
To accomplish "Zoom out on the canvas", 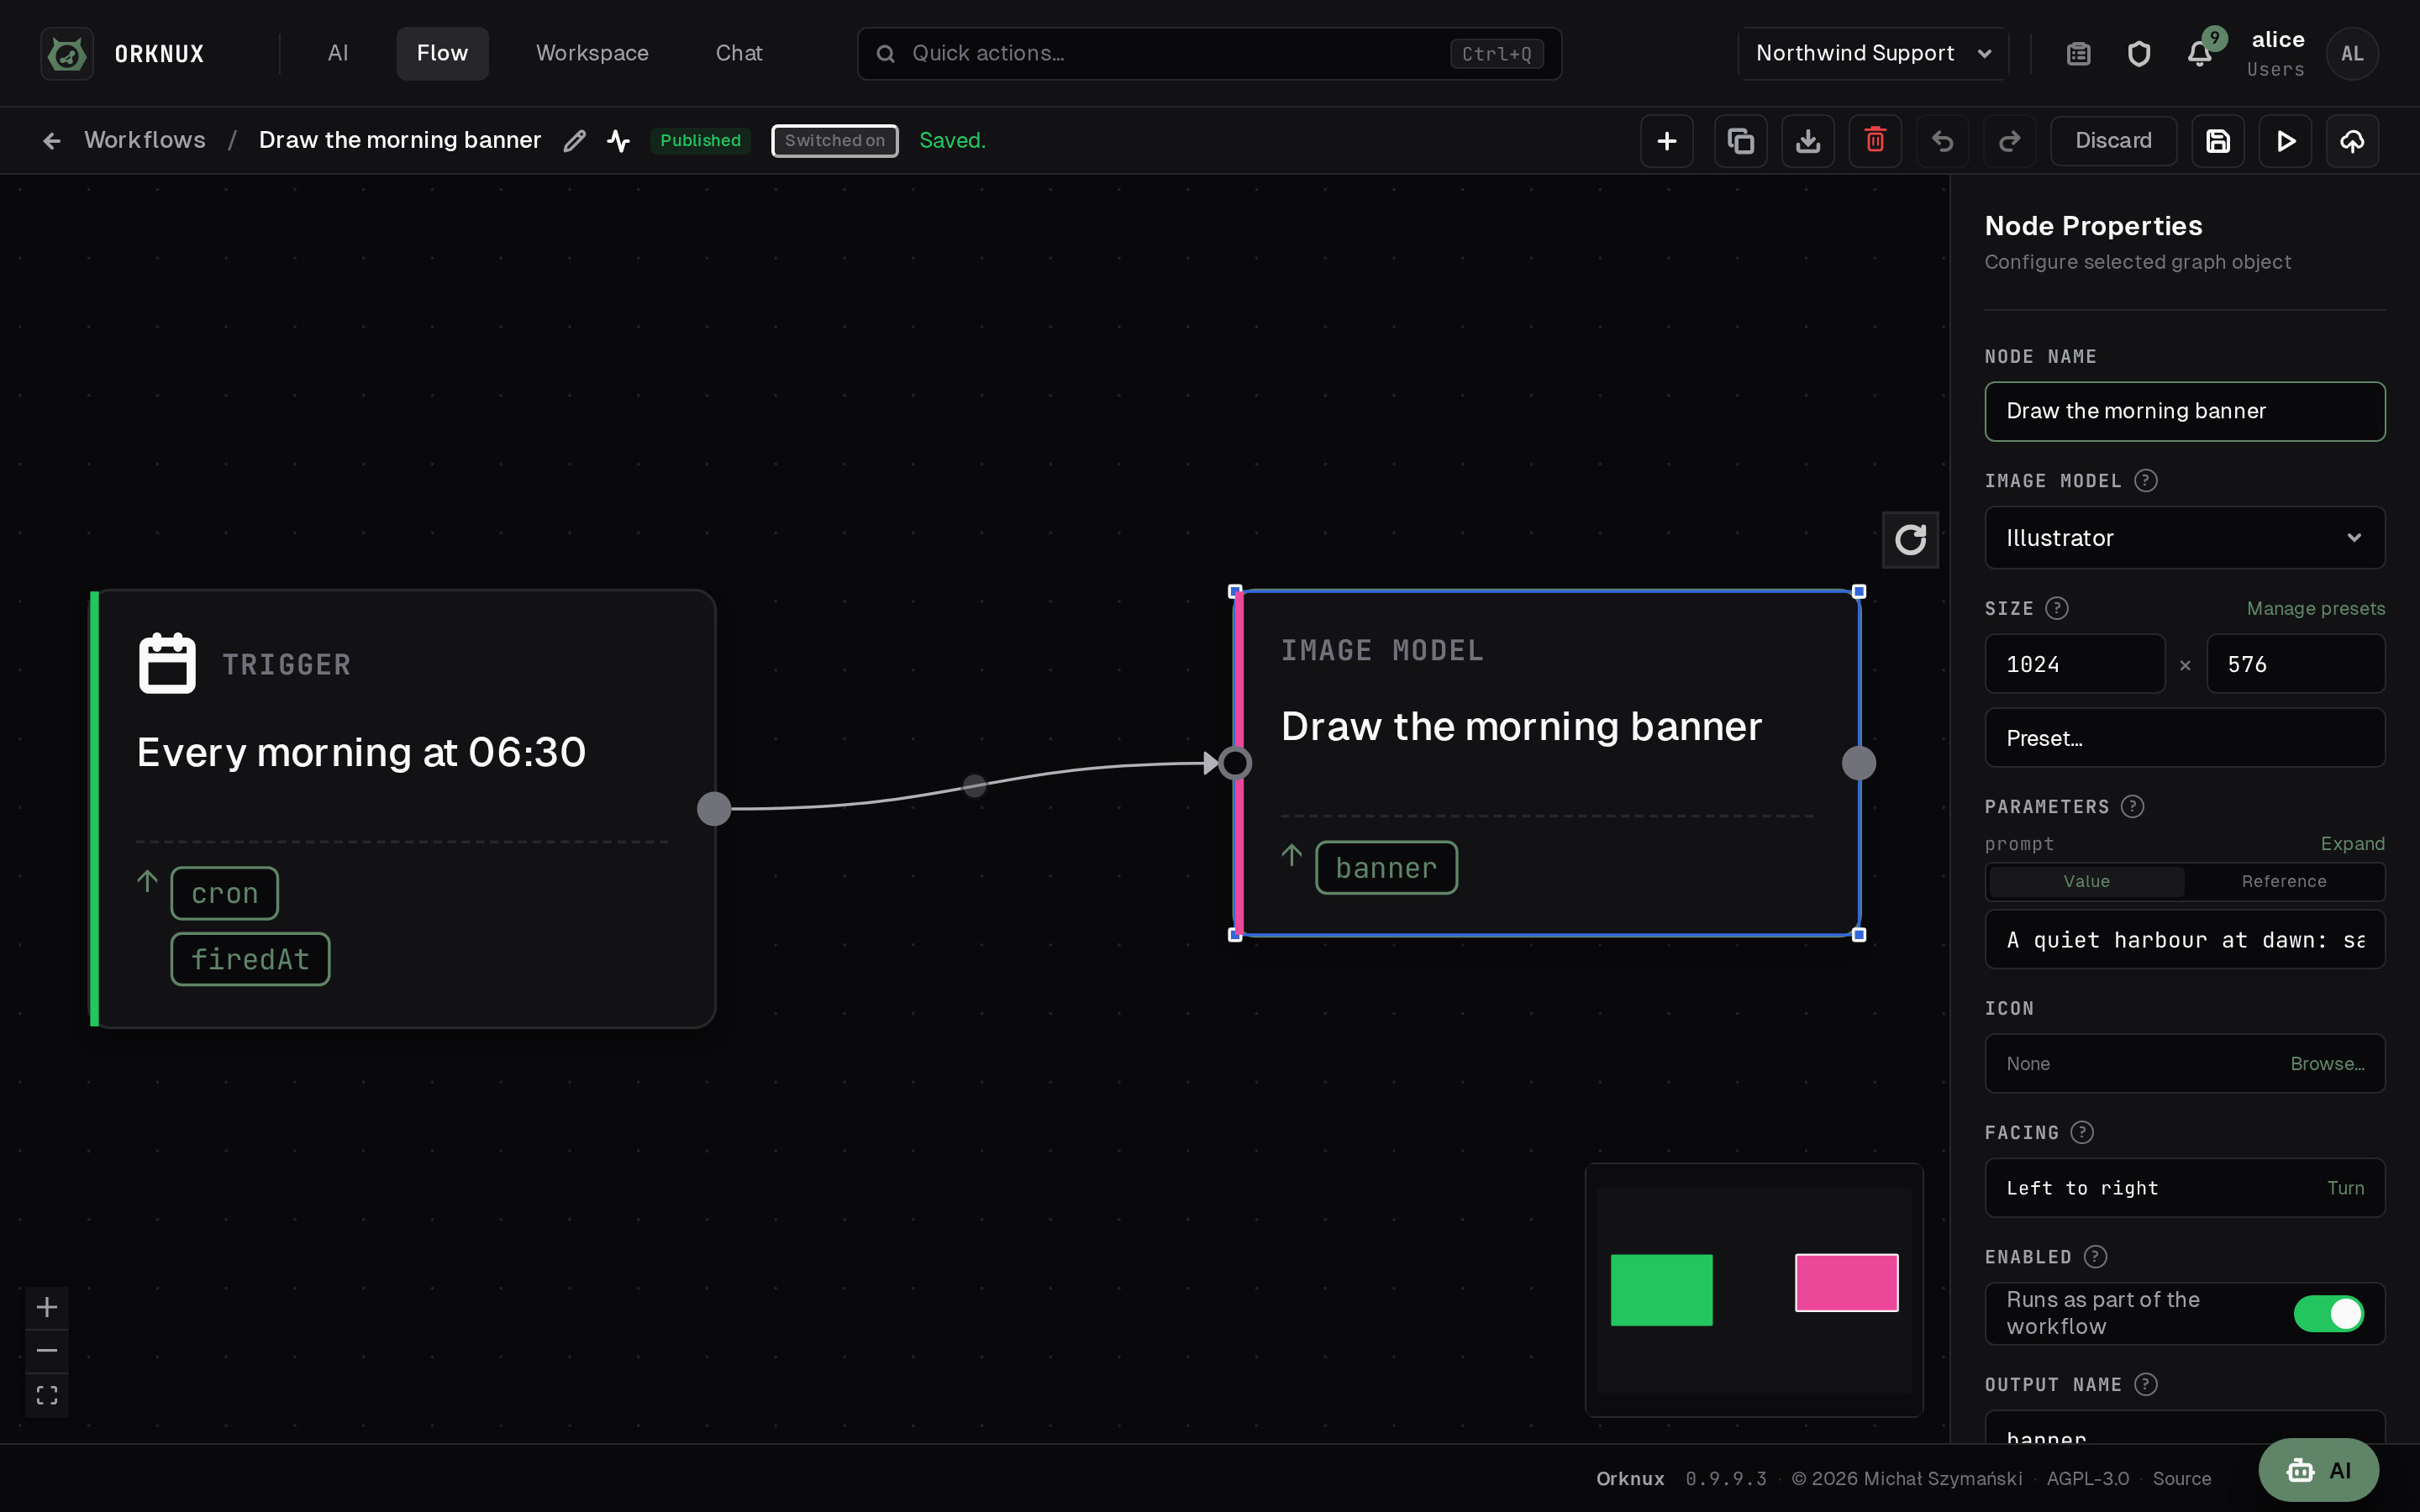I will [x=47, y=1351].
